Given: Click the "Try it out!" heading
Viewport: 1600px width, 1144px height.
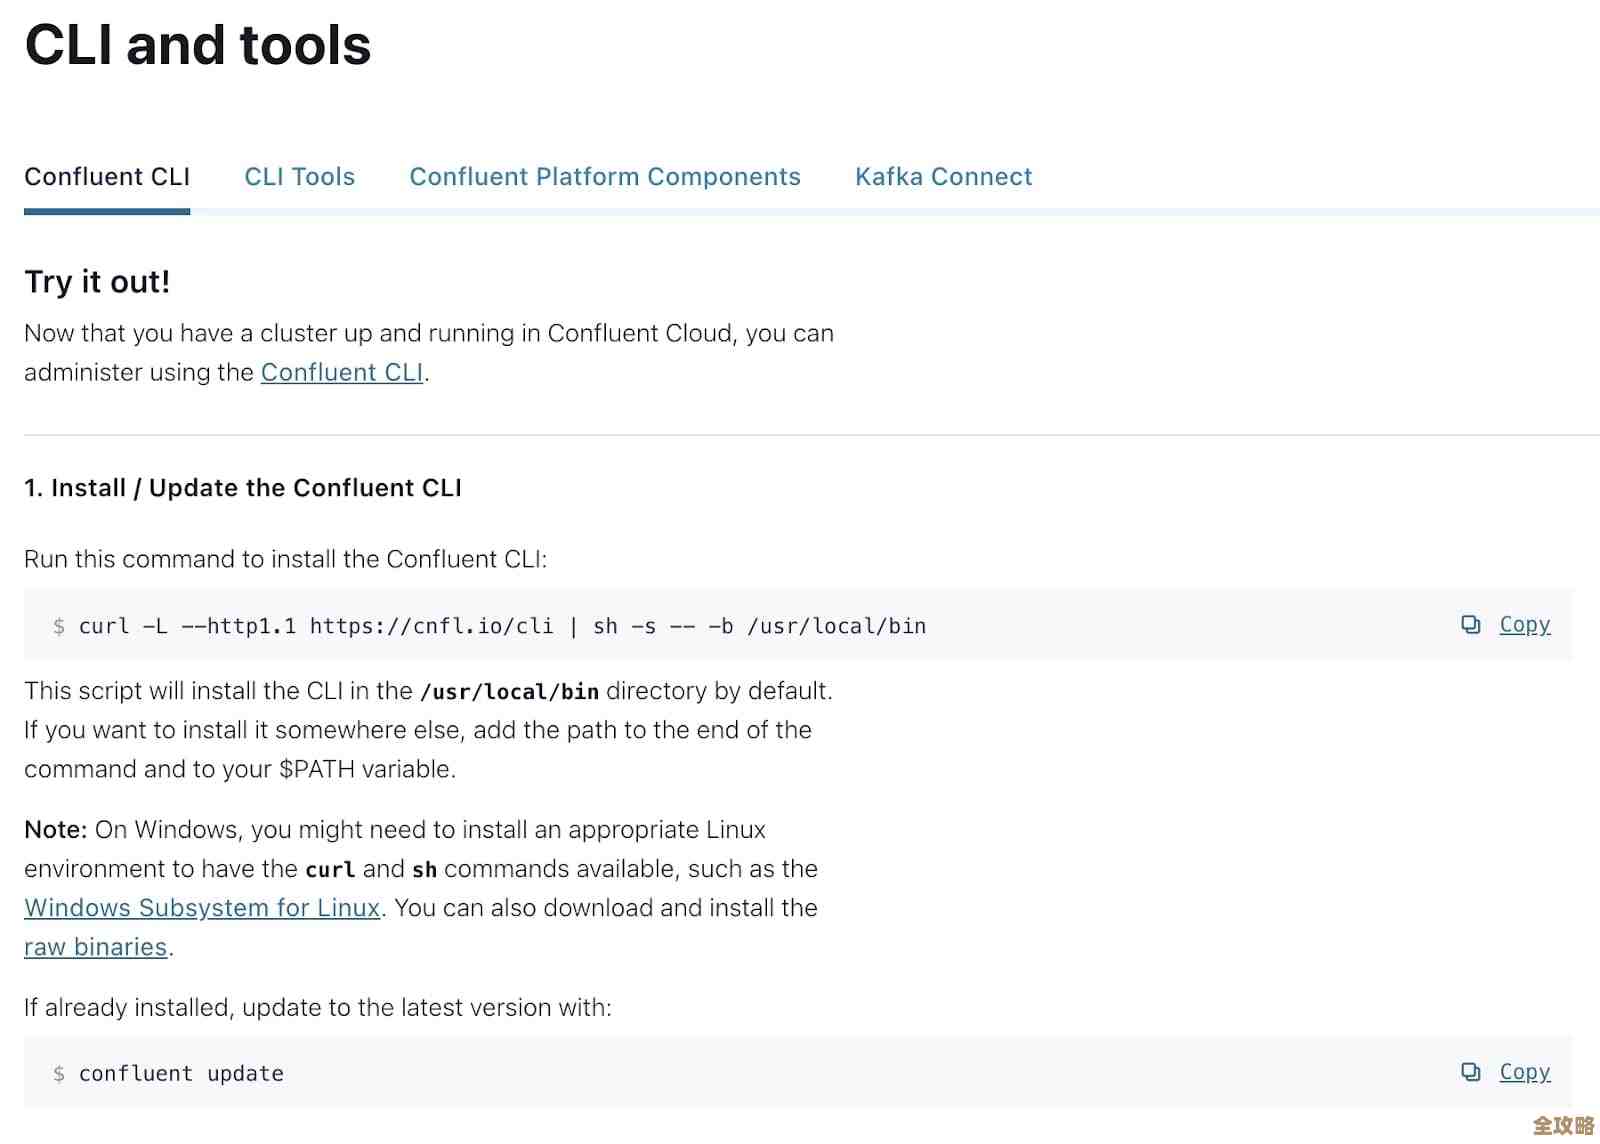Looking at the screenshot, I should [x=97, y=282].
